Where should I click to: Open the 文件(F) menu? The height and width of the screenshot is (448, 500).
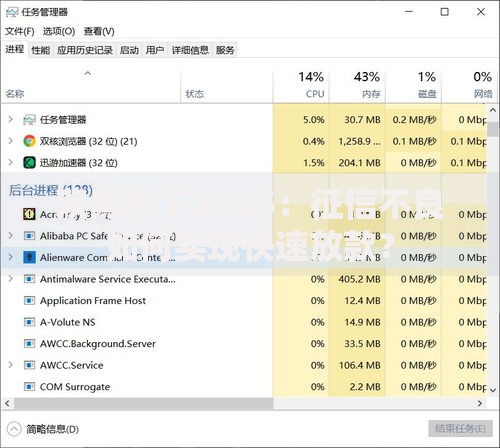pyautogui.click(x=20, y=31)
